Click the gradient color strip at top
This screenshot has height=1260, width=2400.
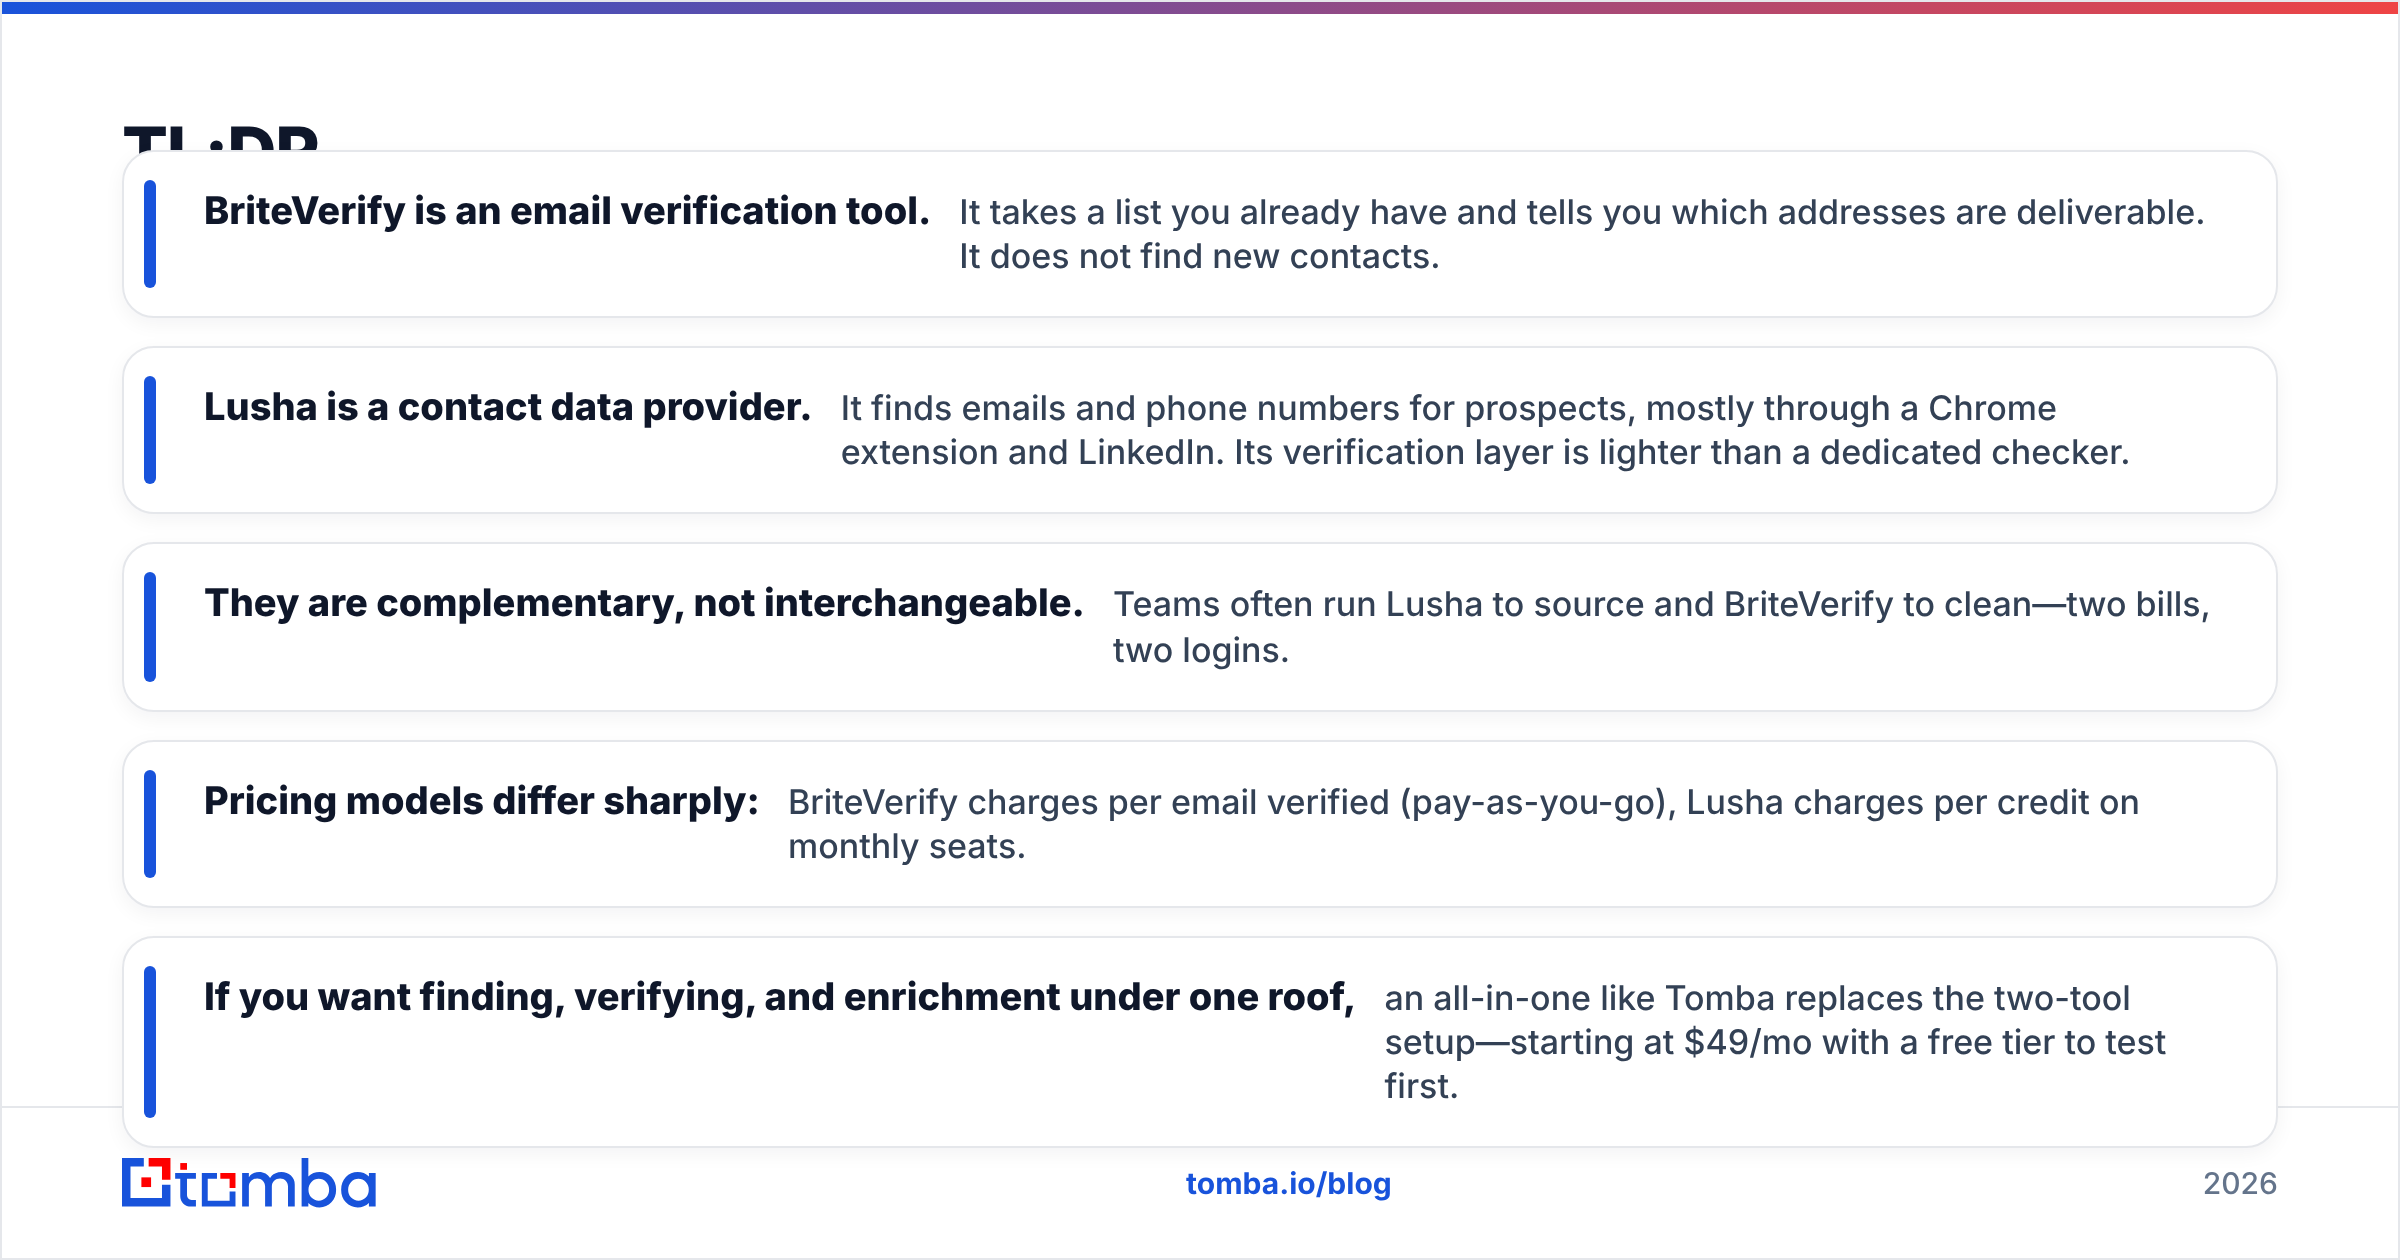click(1200, 7)
